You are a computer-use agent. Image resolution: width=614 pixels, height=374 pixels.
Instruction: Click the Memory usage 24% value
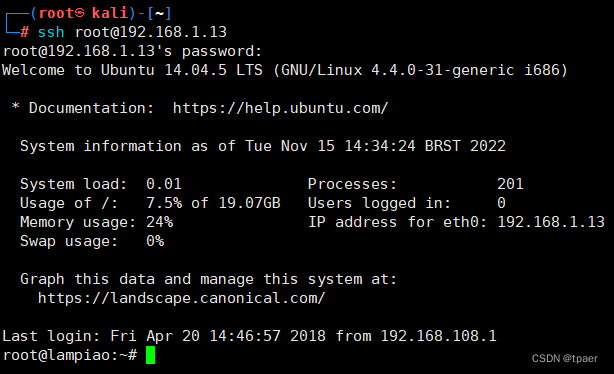tap(159, 222)
